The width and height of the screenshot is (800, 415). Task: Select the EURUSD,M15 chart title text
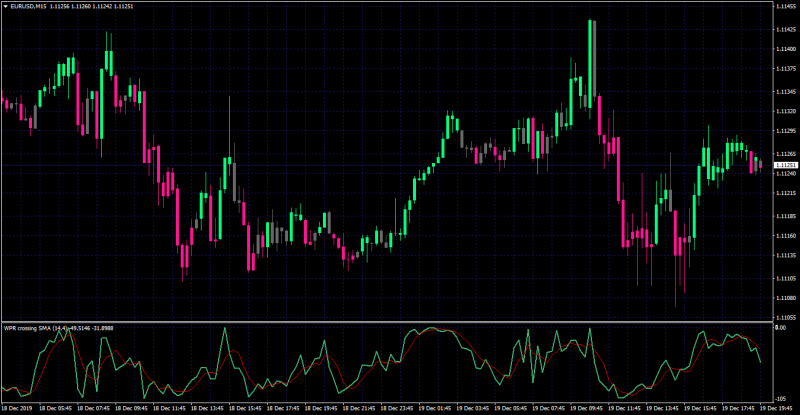coord(28,7)
